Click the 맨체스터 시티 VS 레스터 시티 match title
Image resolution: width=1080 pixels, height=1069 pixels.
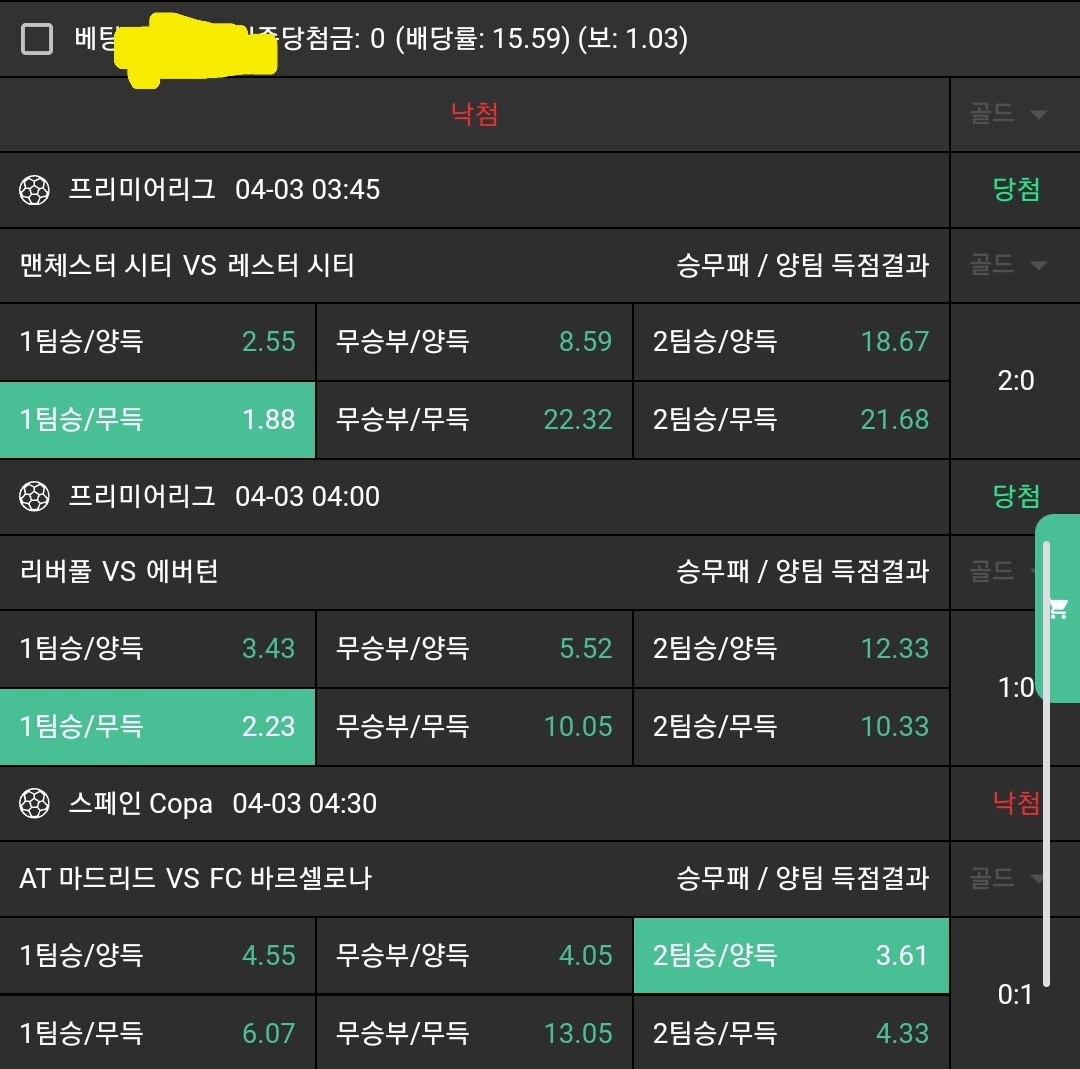(187, 265)
